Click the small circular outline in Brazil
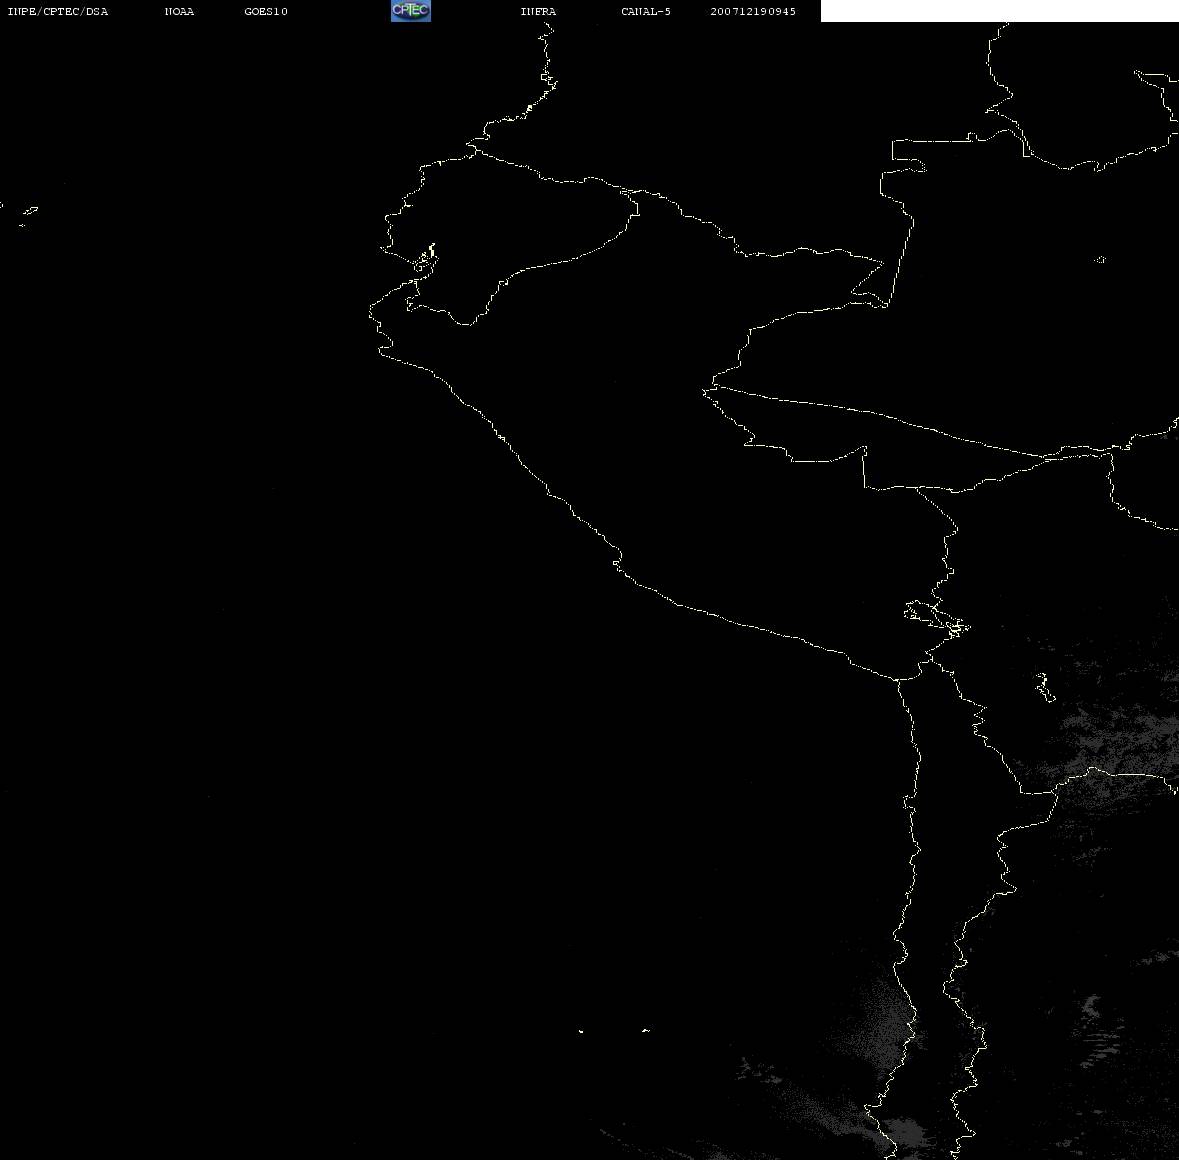Screen dimensions: 1179x1160 [x=1100, y=260]
